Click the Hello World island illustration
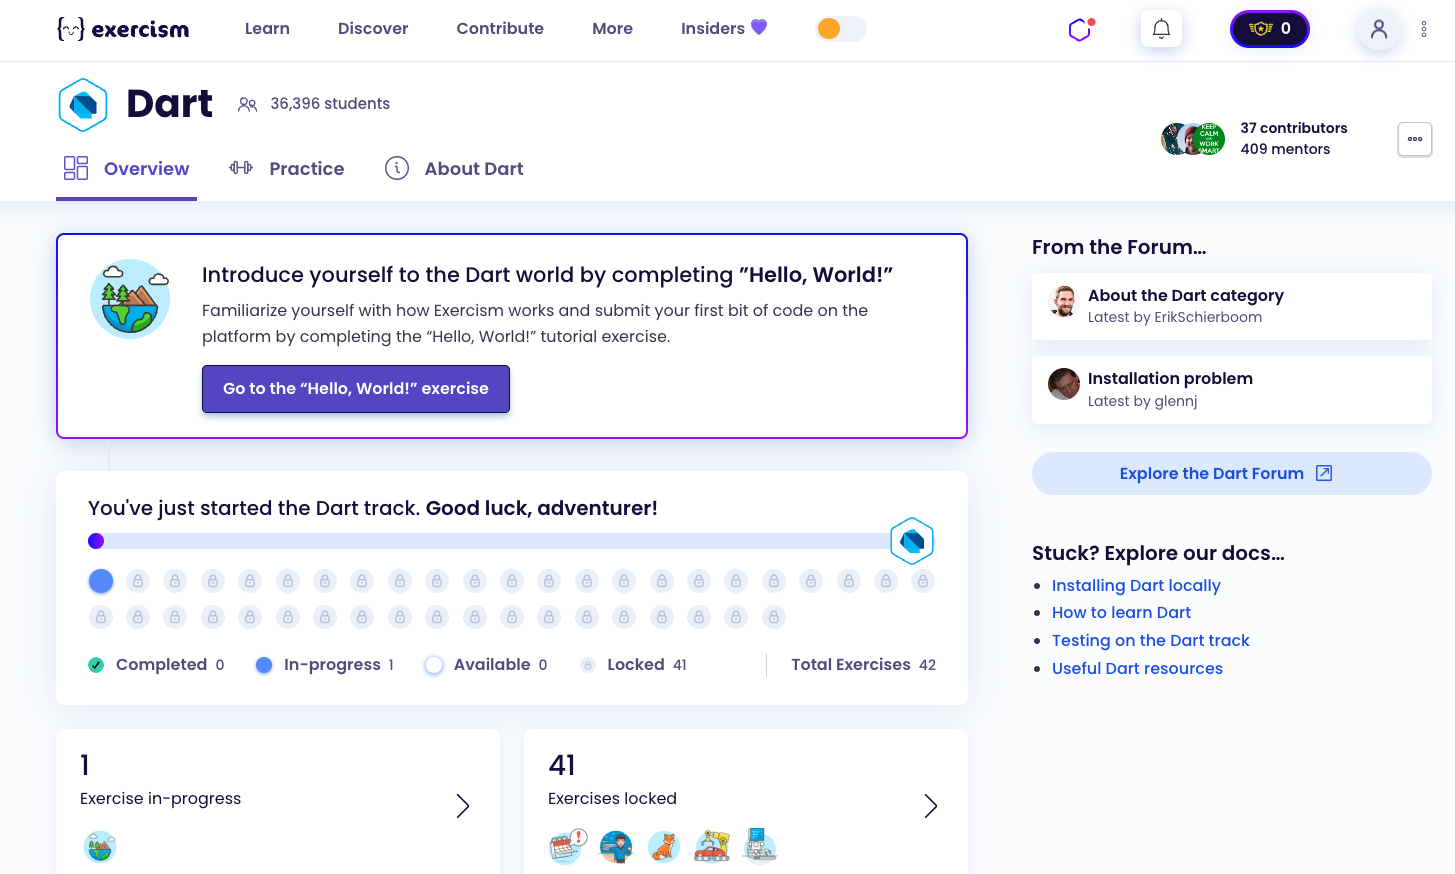 tap(130, 299)
